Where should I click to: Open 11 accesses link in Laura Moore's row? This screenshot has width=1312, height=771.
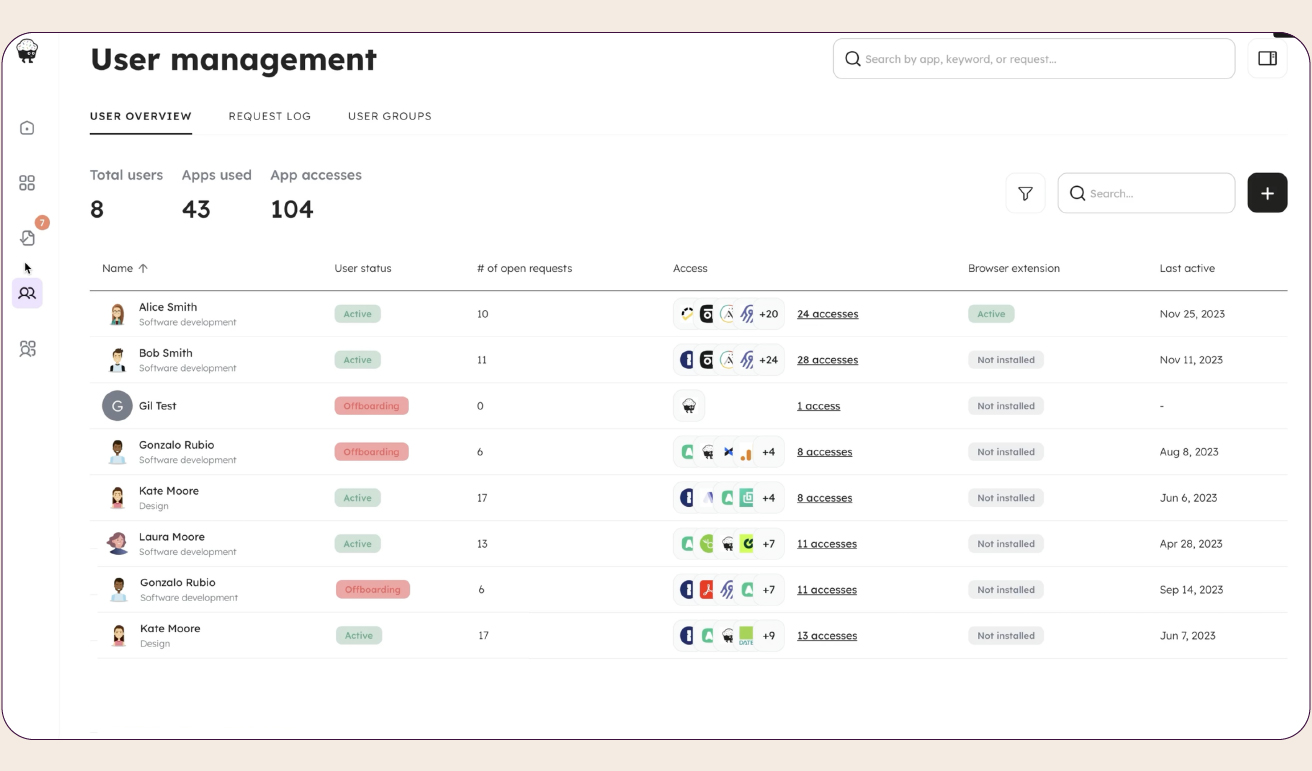click(x=827, y=544)
